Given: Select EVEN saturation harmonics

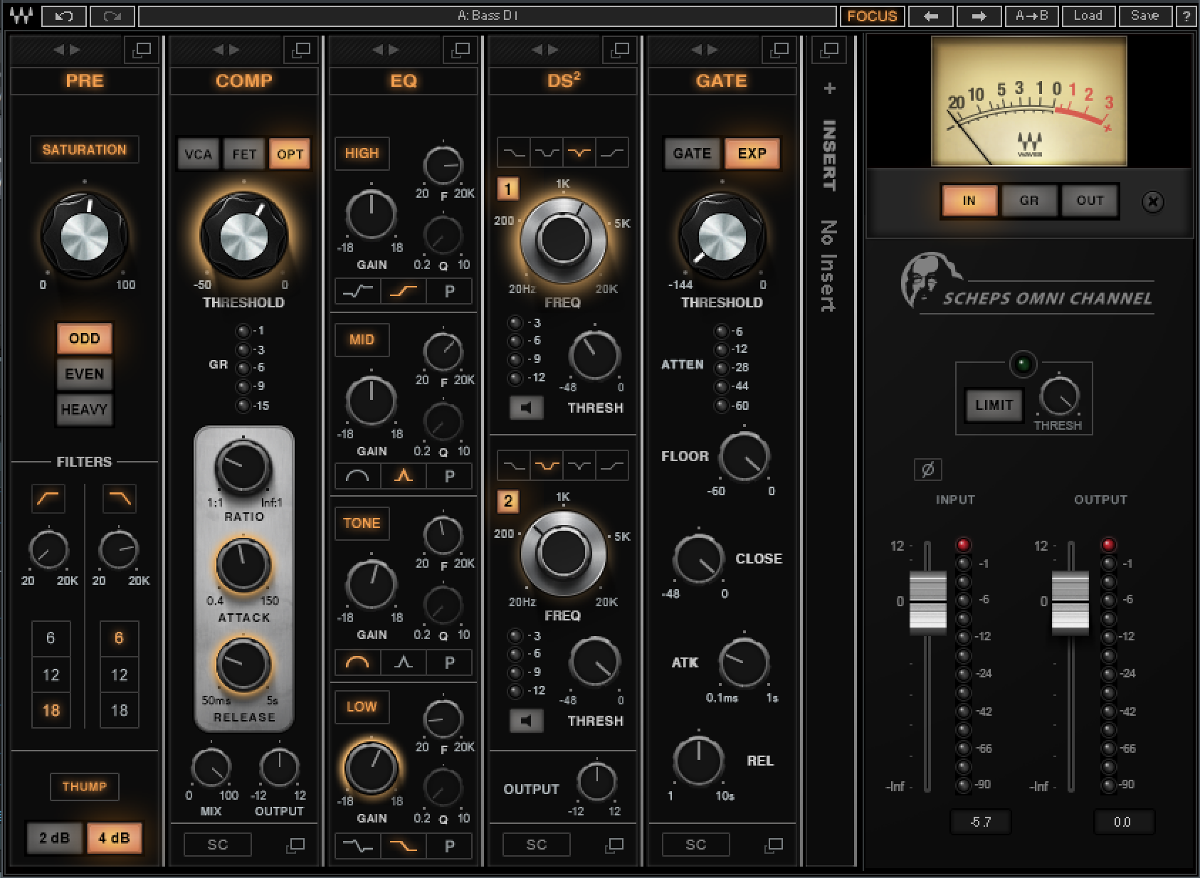Looking at the screenshot, I should pyautogui.click(x=84, y=374).
